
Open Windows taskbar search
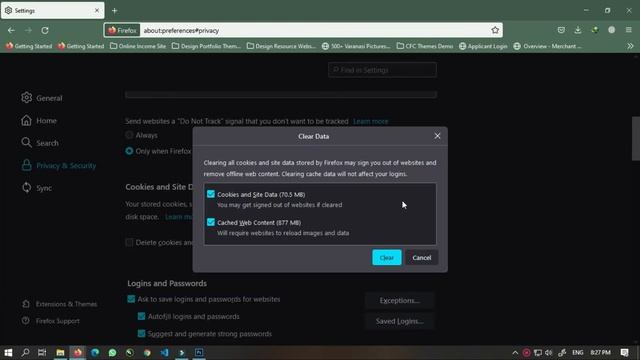(x=25, y=352)
